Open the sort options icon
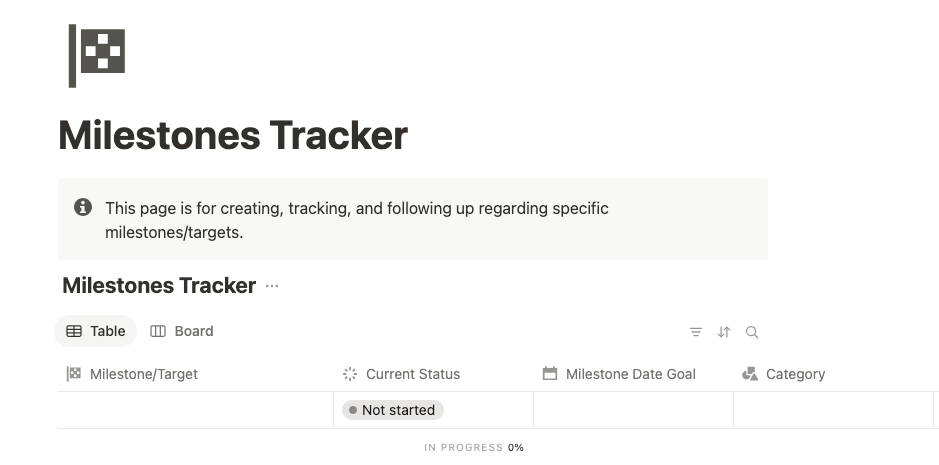939x465 pixels. click(724, 332)
